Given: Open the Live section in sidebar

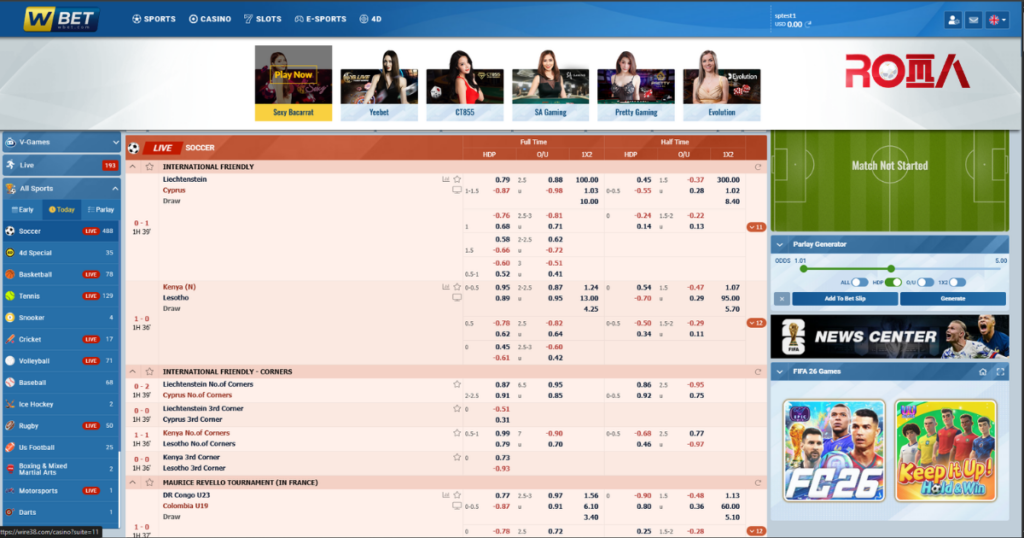Looking at the screenshot, I should tap(61, 165).
